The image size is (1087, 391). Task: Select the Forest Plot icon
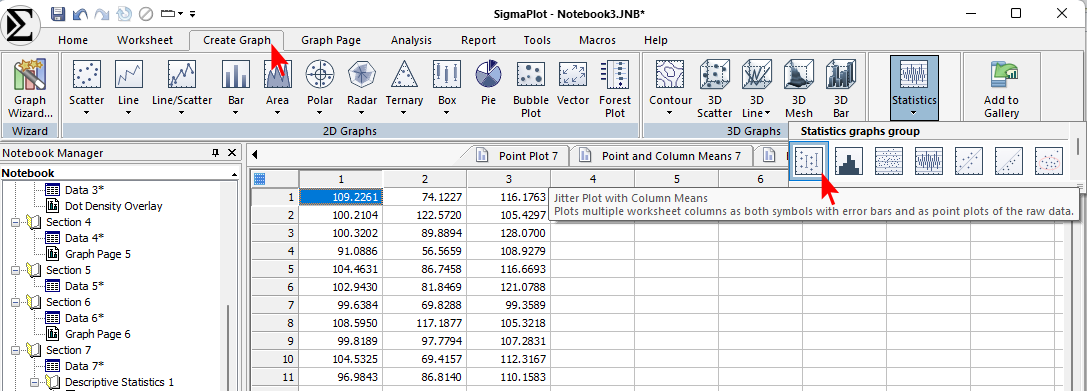(x=614, y=88)
